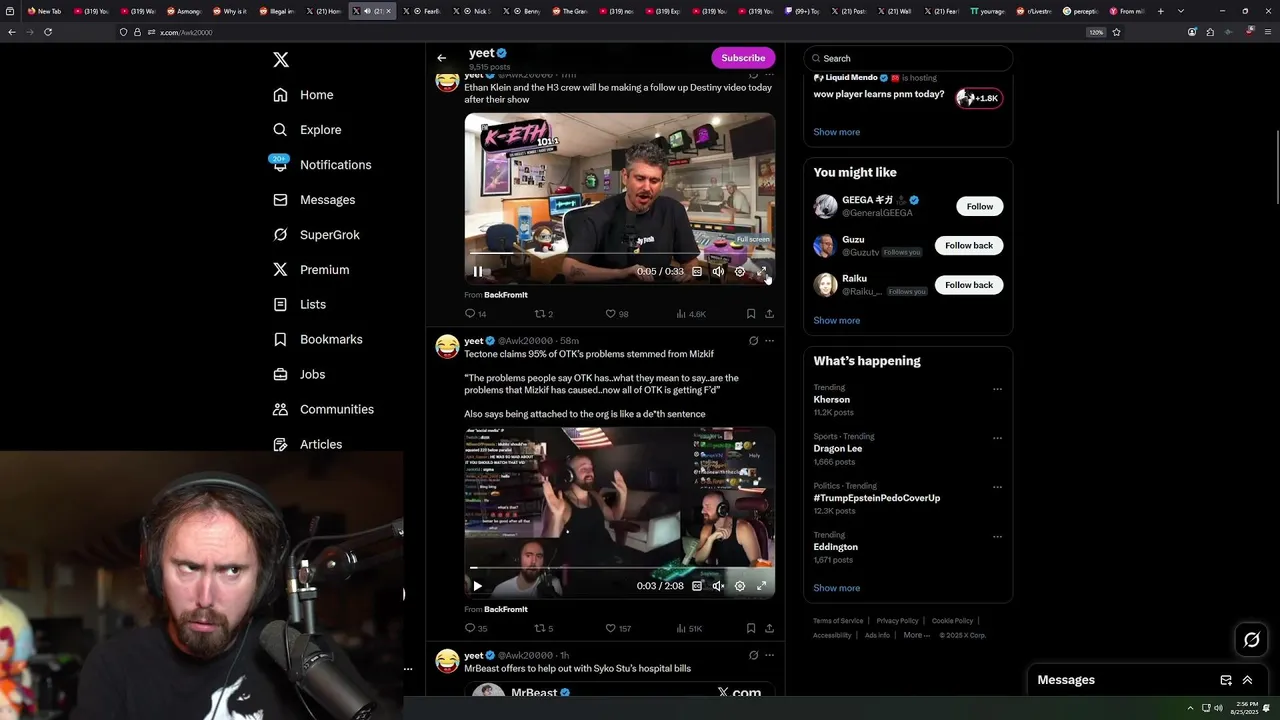Open Windows system tray hidden icons
This screenshot has height=720, width=1280.
pos(1190,708)
